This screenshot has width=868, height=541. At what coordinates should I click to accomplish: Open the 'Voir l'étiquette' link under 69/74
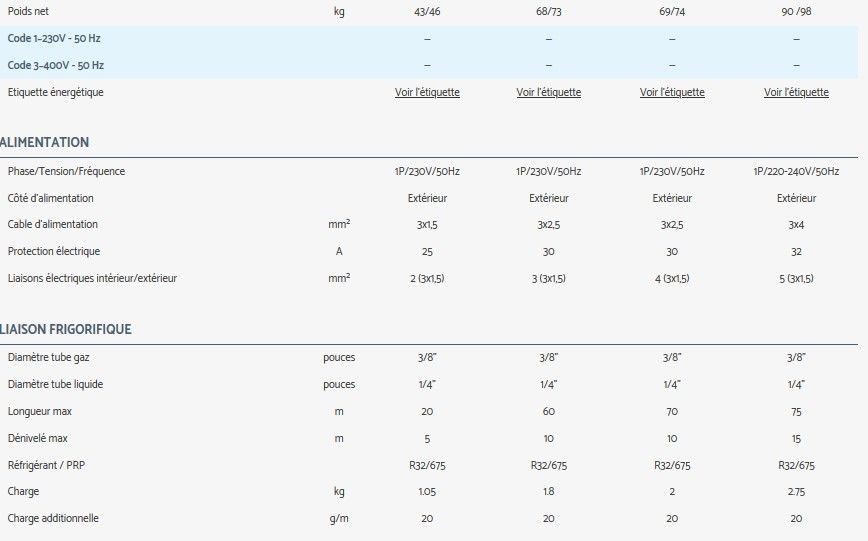pos(672,92)
